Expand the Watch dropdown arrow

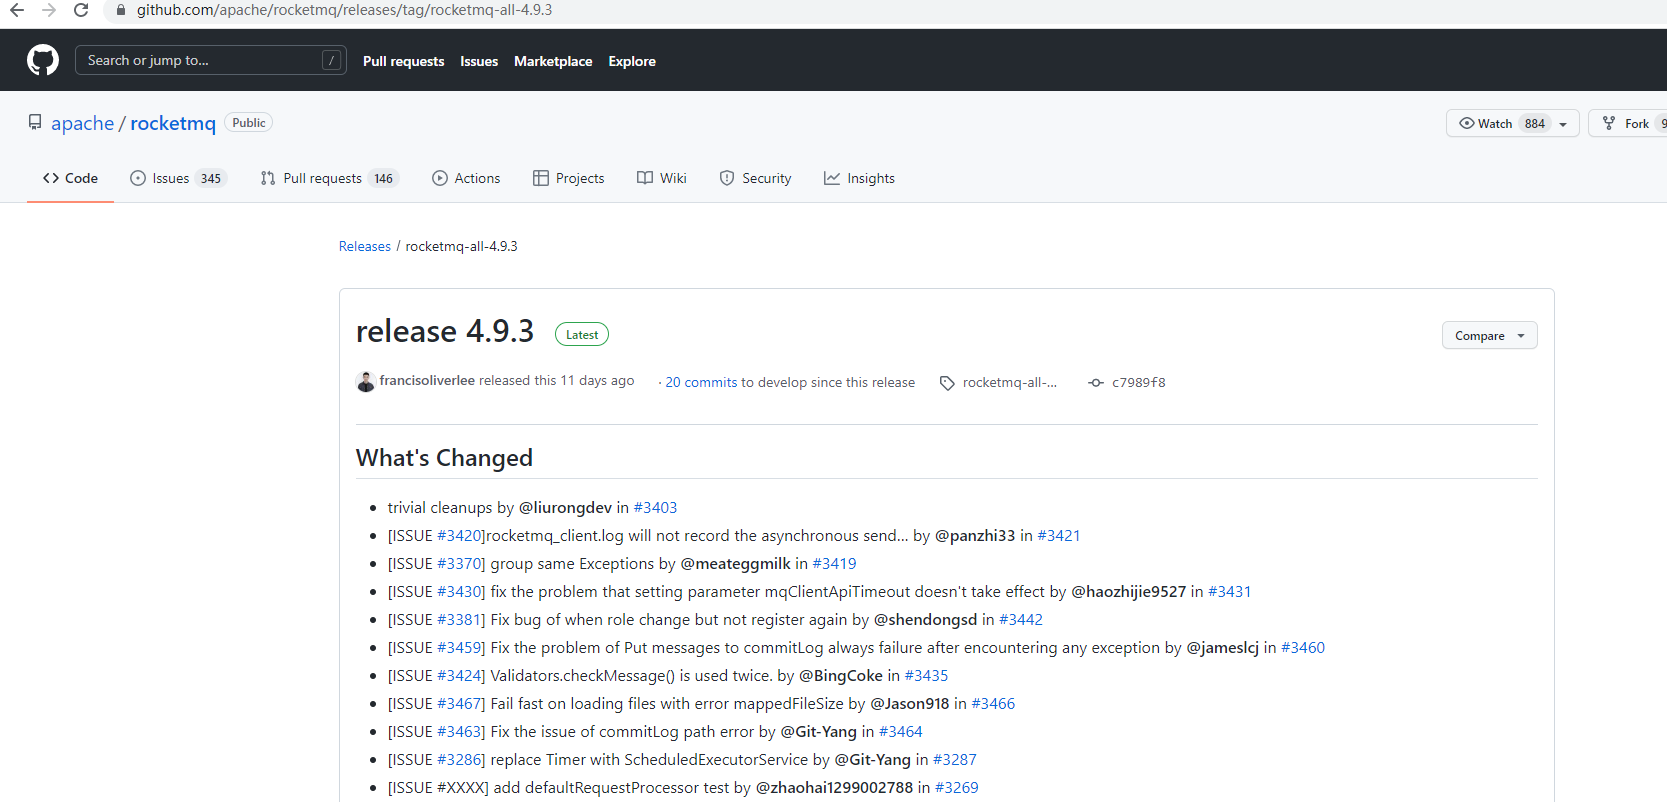[x=1563, y=124]
